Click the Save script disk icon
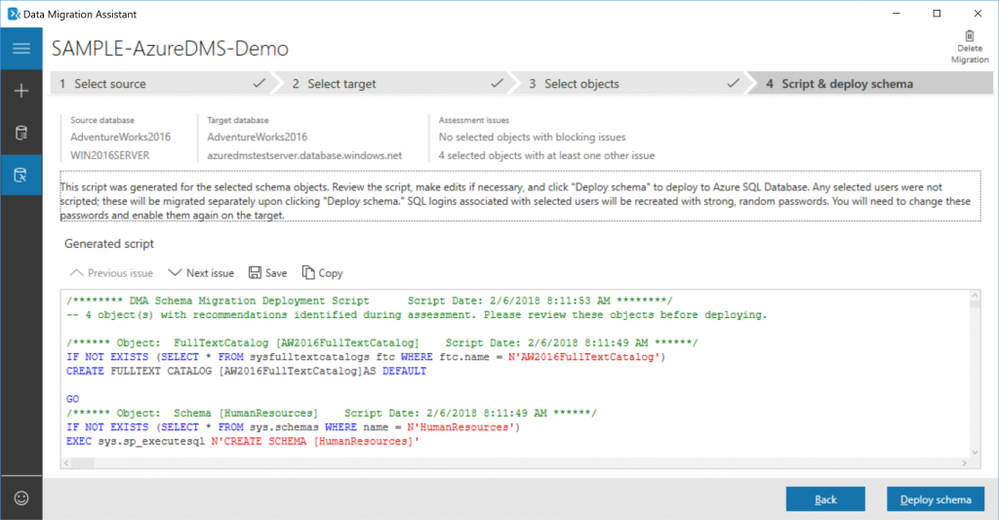The width and height of the screenshot is (999, 520). pyautogui.click(x=255, y=273)
